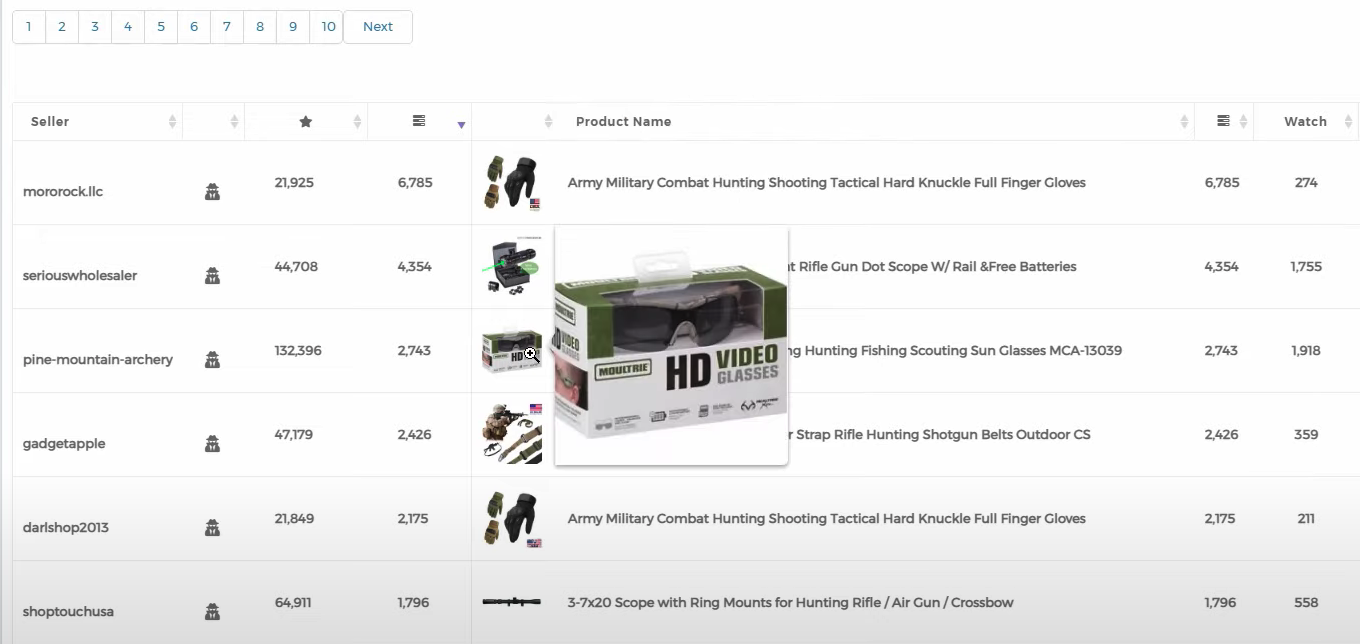Go to page 5

pos(161,27)
